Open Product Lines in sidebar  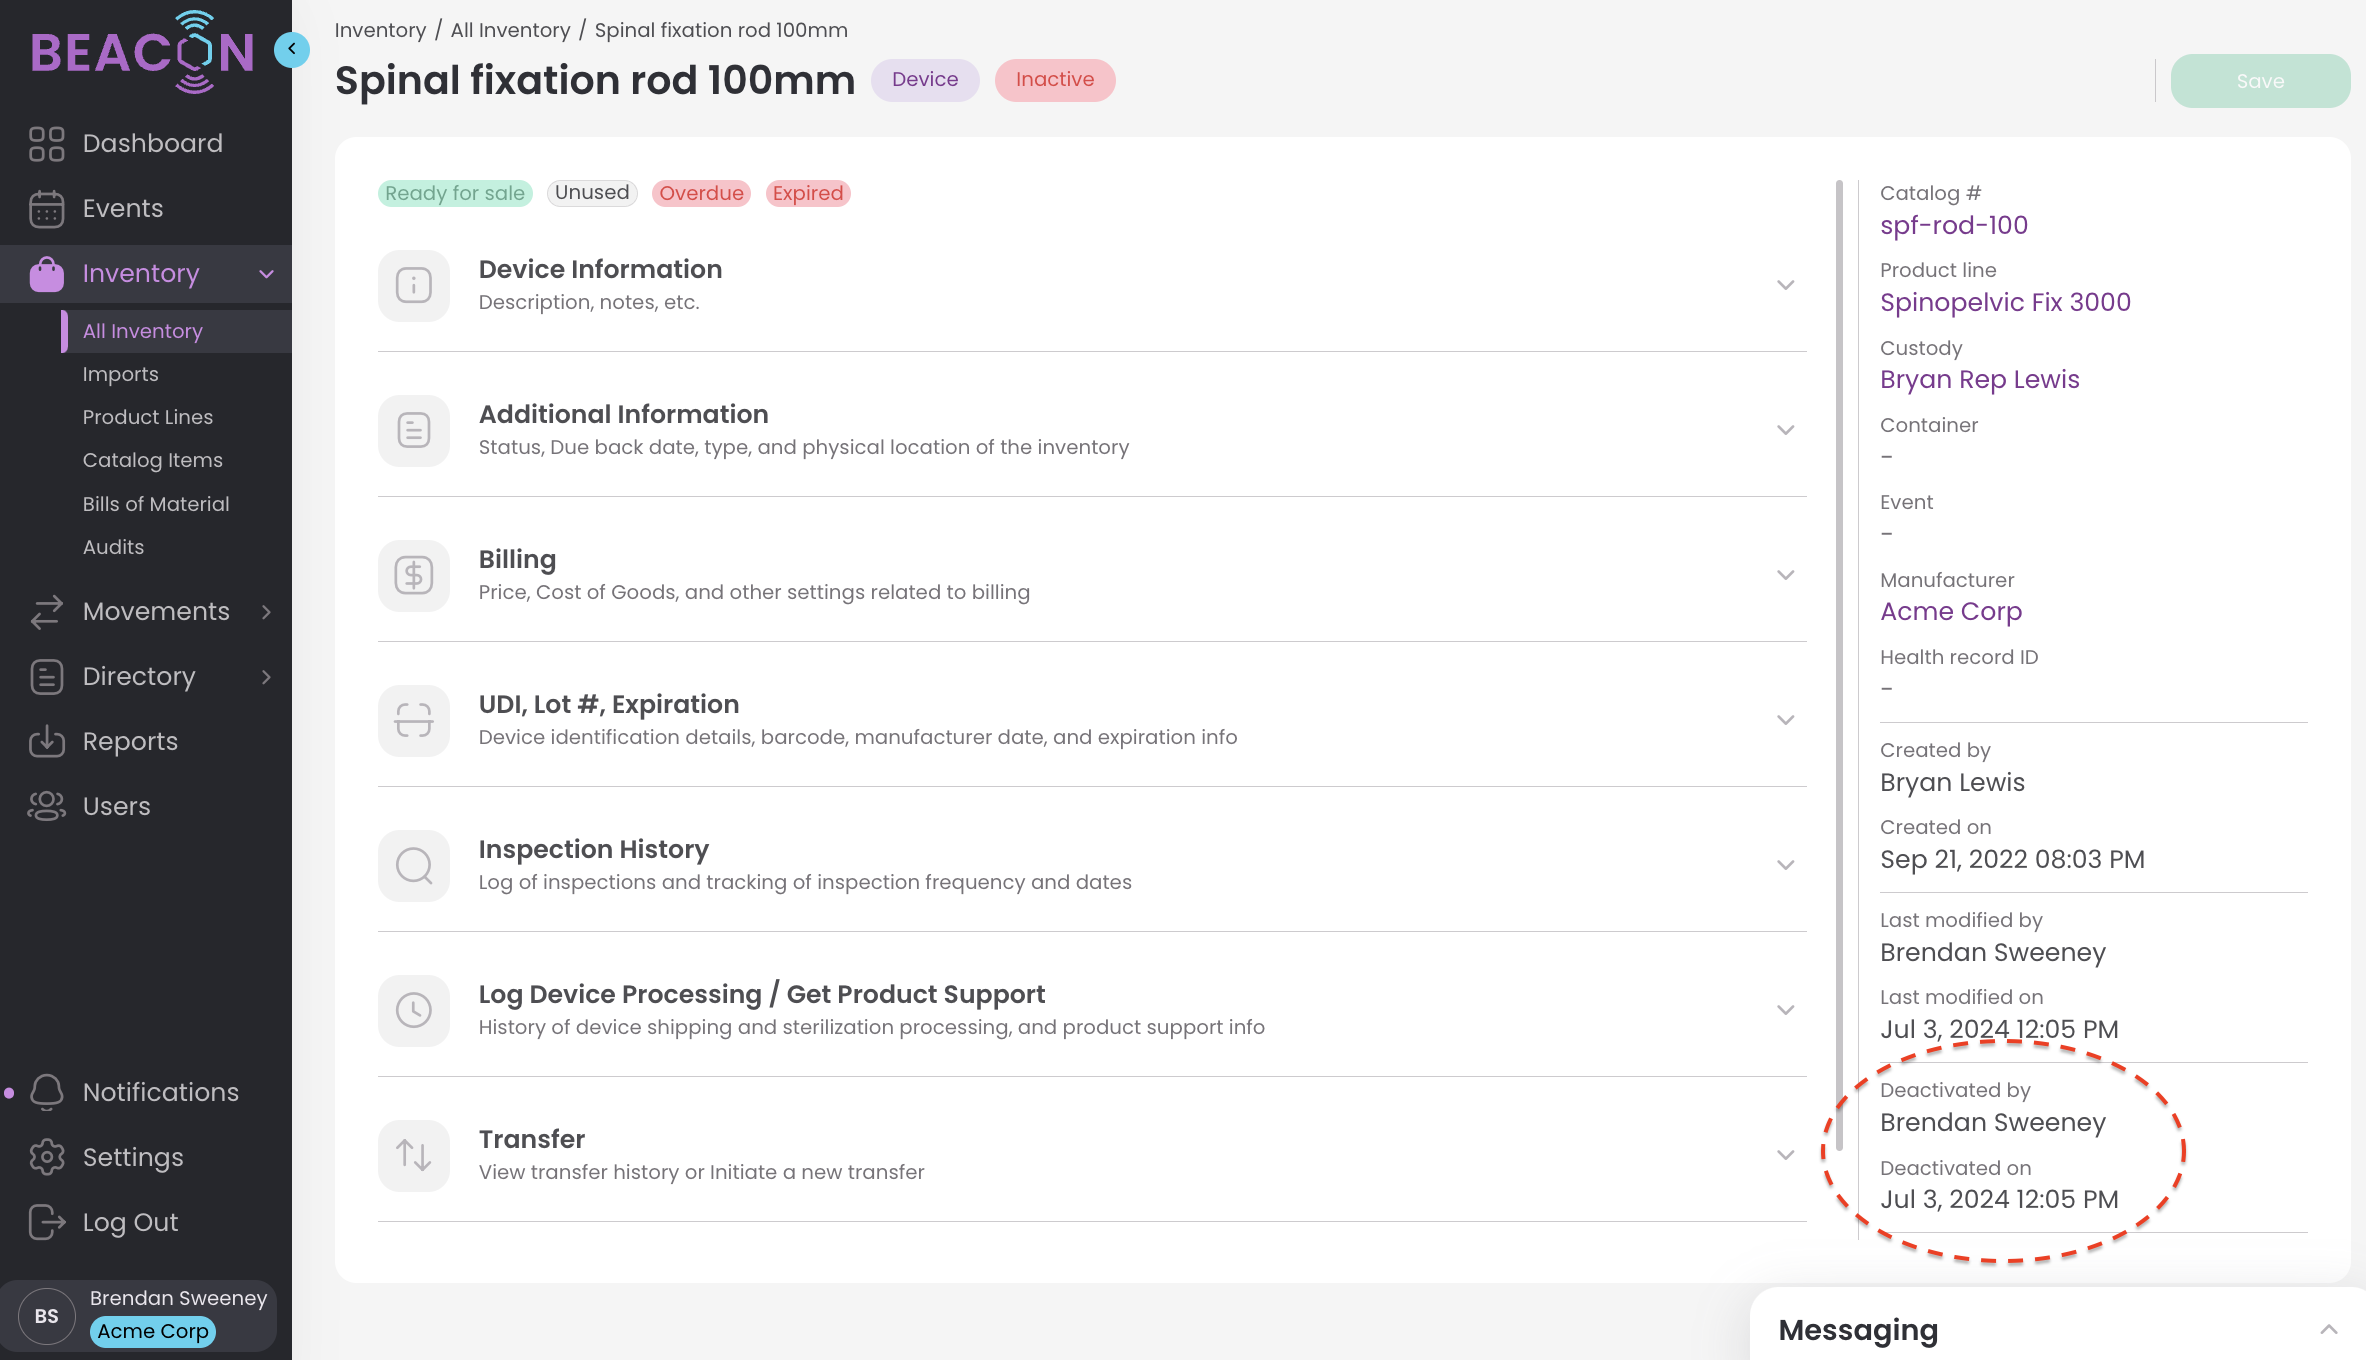point(147,417)
